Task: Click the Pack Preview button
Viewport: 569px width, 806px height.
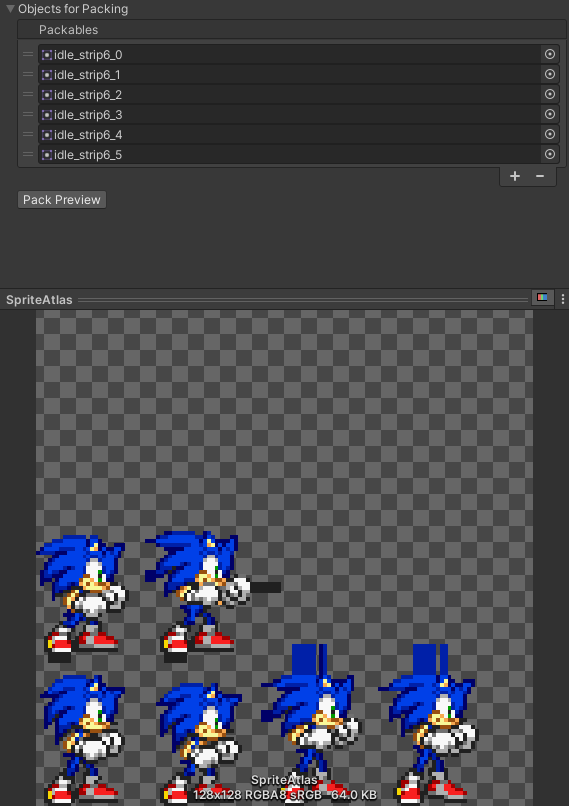Action: (x=62, y=199)
